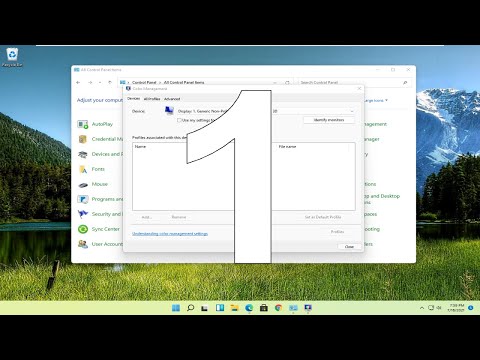Open taskbar Search

click(x=190, y=308)
